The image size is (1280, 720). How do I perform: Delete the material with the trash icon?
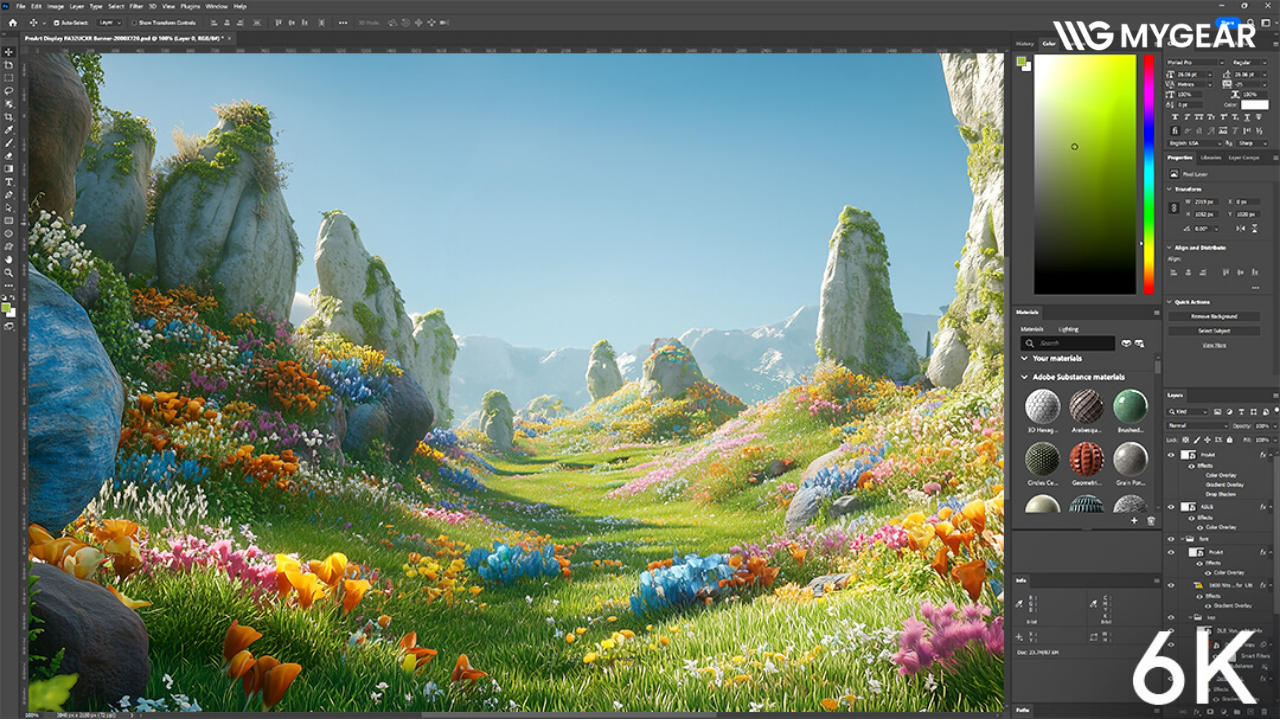click(1150, 521)
